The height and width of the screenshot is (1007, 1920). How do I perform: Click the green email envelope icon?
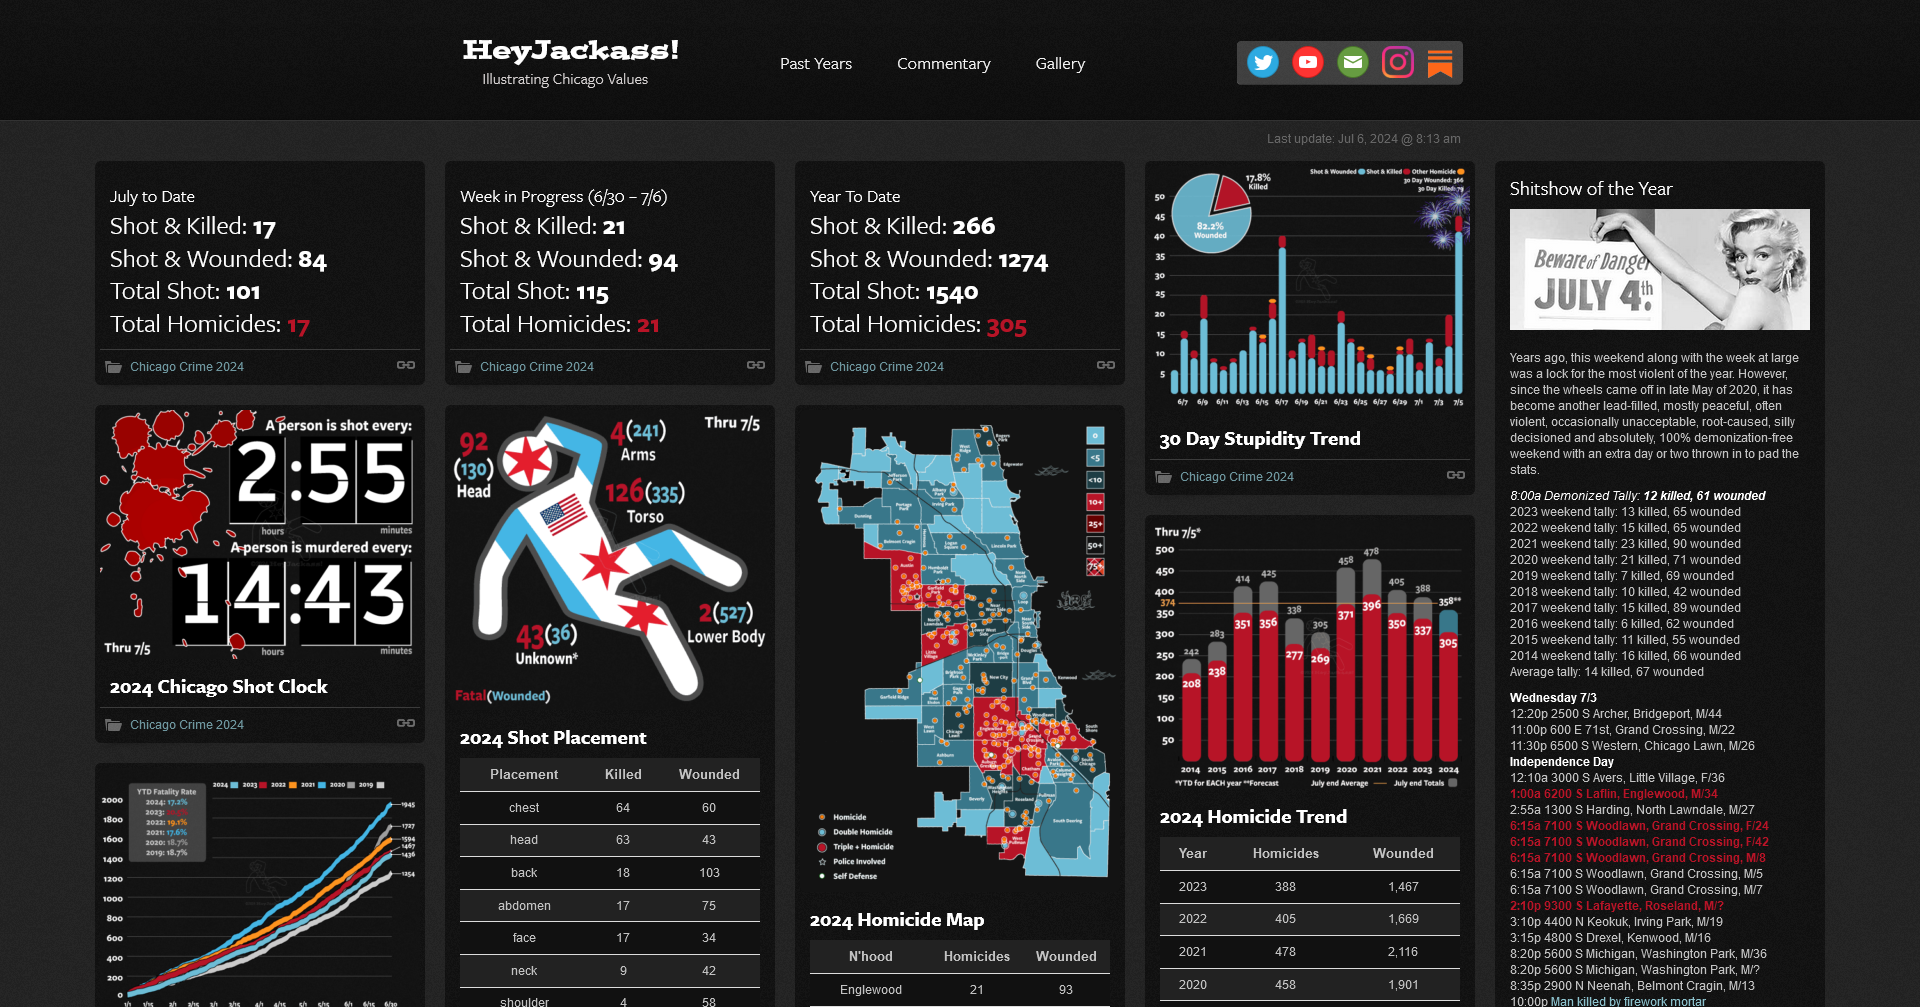[1353, 63]
